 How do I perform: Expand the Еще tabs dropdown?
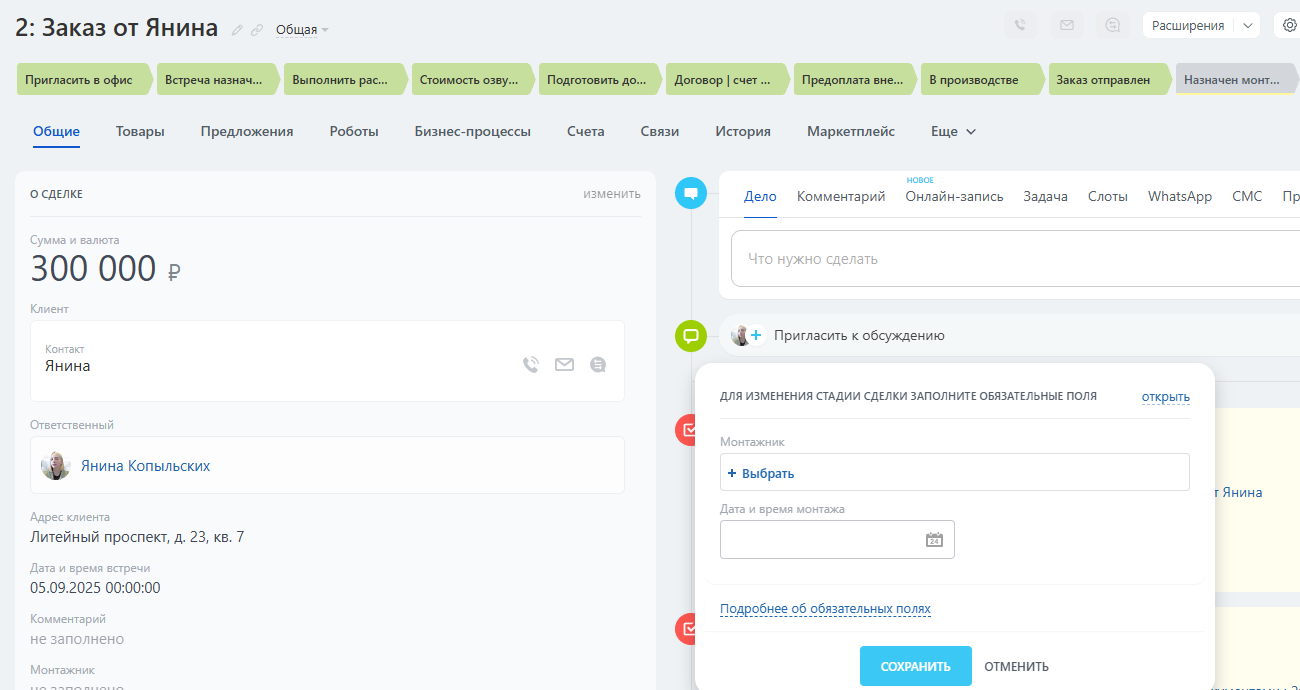[x=953, y=131]
